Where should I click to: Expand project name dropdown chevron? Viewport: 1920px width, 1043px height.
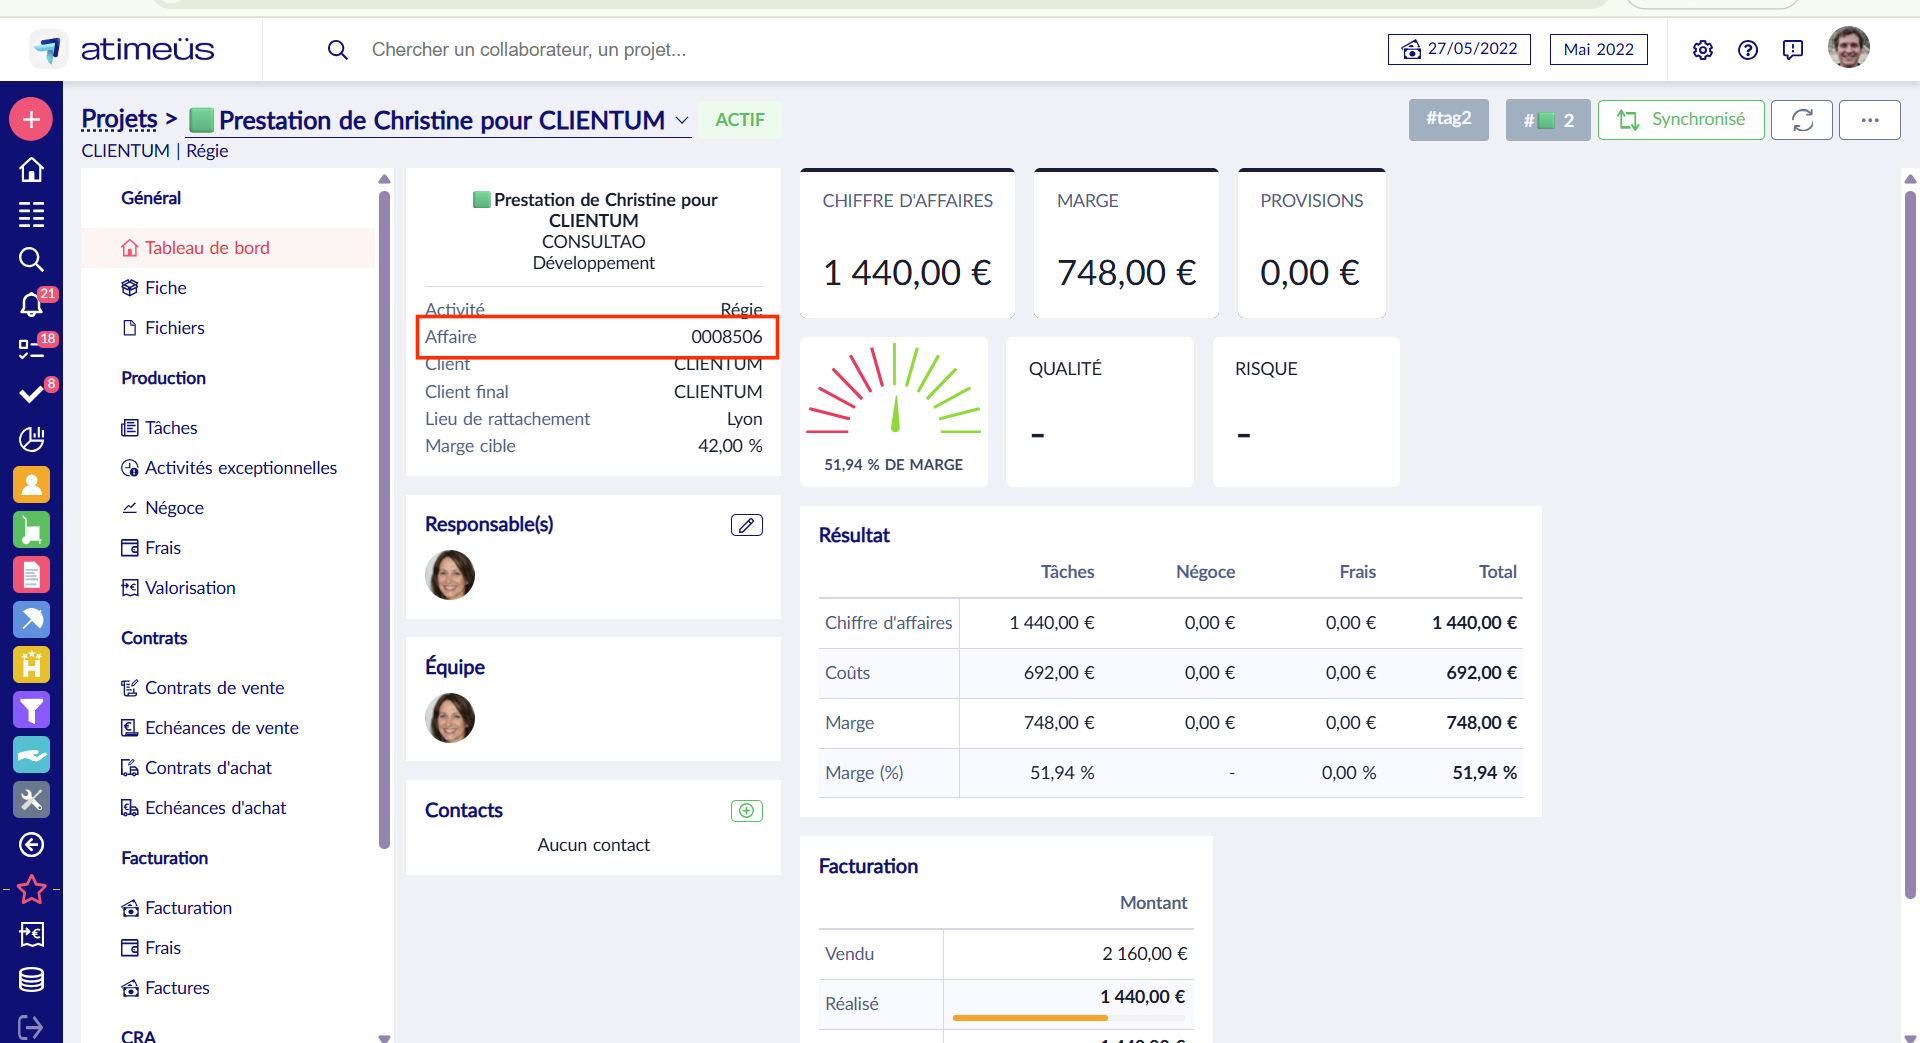pyautogui.click(x=682, y=120)
